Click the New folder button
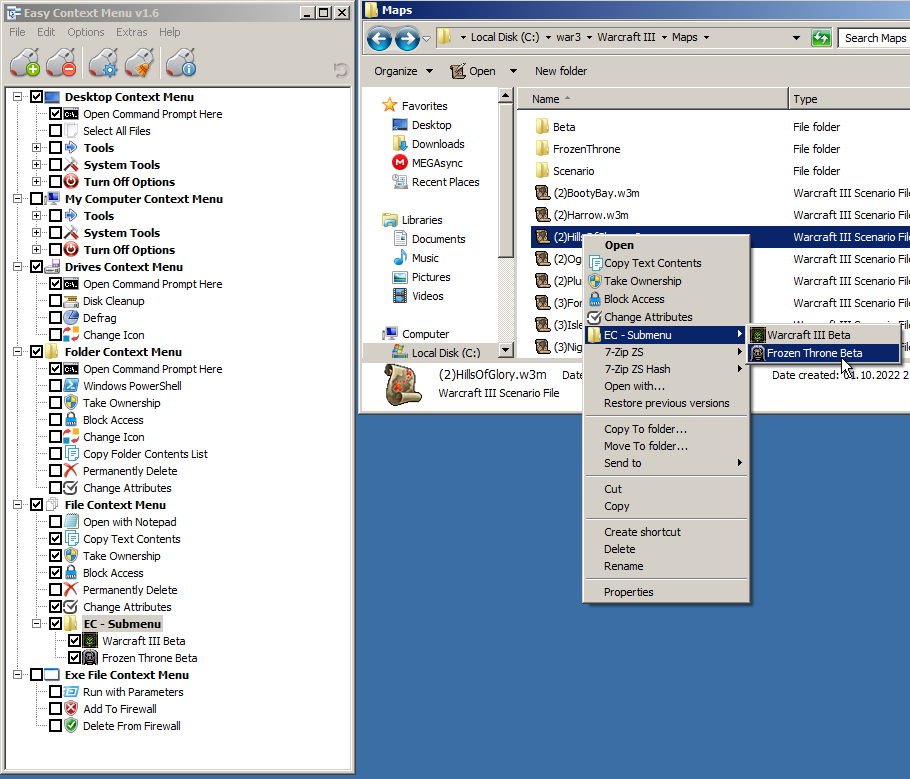Viewport: 910px width, 779px height. [x=561, y=71]
